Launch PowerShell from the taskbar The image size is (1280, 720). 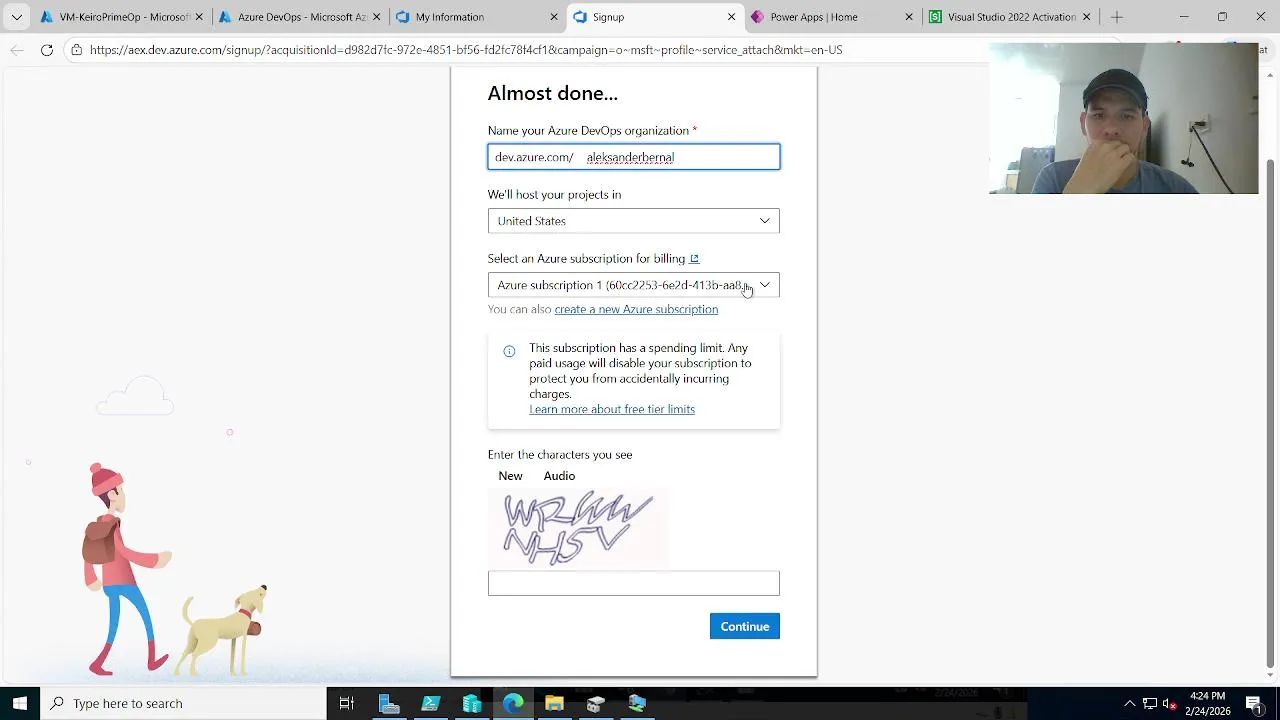coord(431,703)
